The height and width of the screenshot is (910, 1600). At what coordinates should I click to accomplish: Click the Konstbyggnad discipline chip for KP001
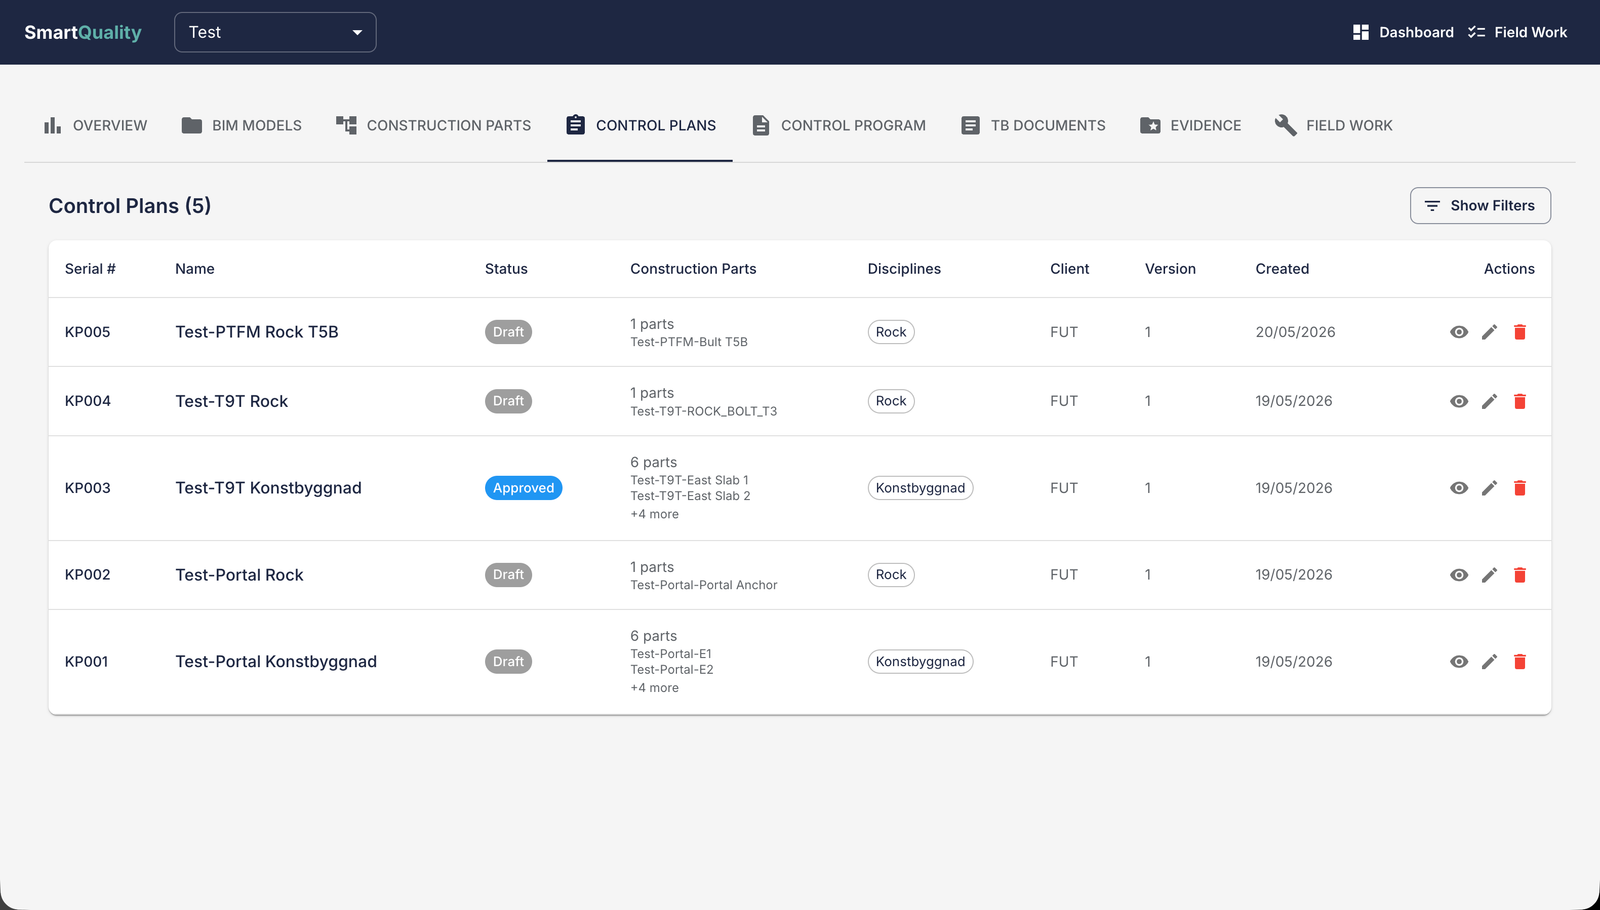920,662
